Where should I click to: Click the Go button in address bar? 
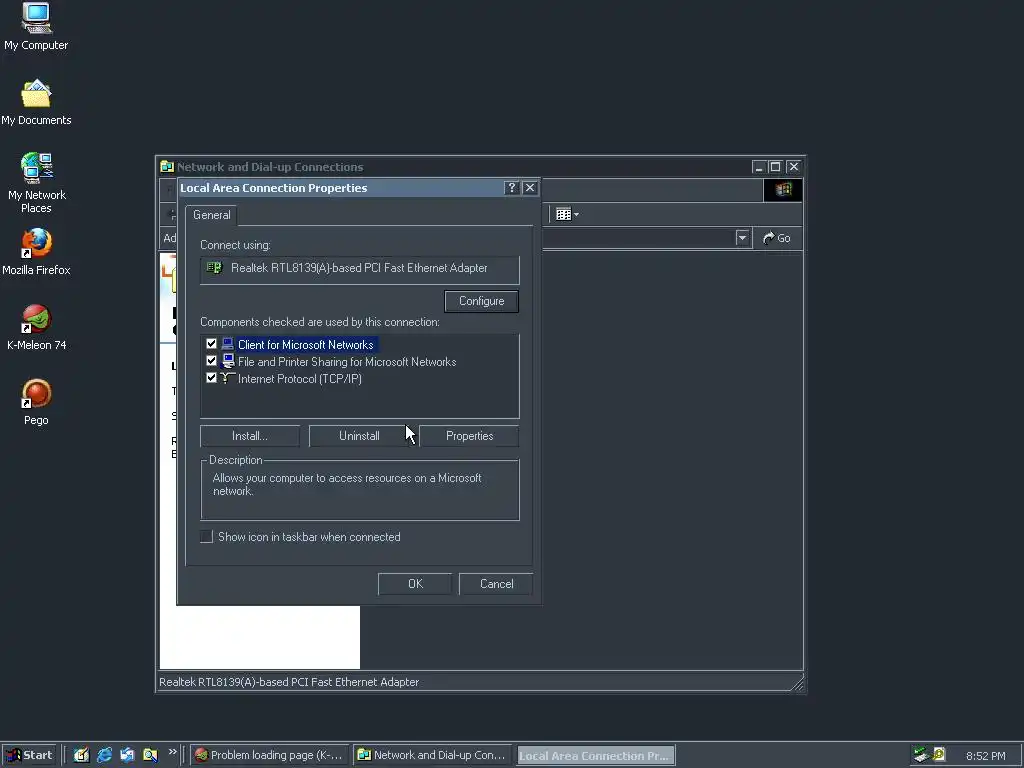pyautogui.click(x=777, y=238)
